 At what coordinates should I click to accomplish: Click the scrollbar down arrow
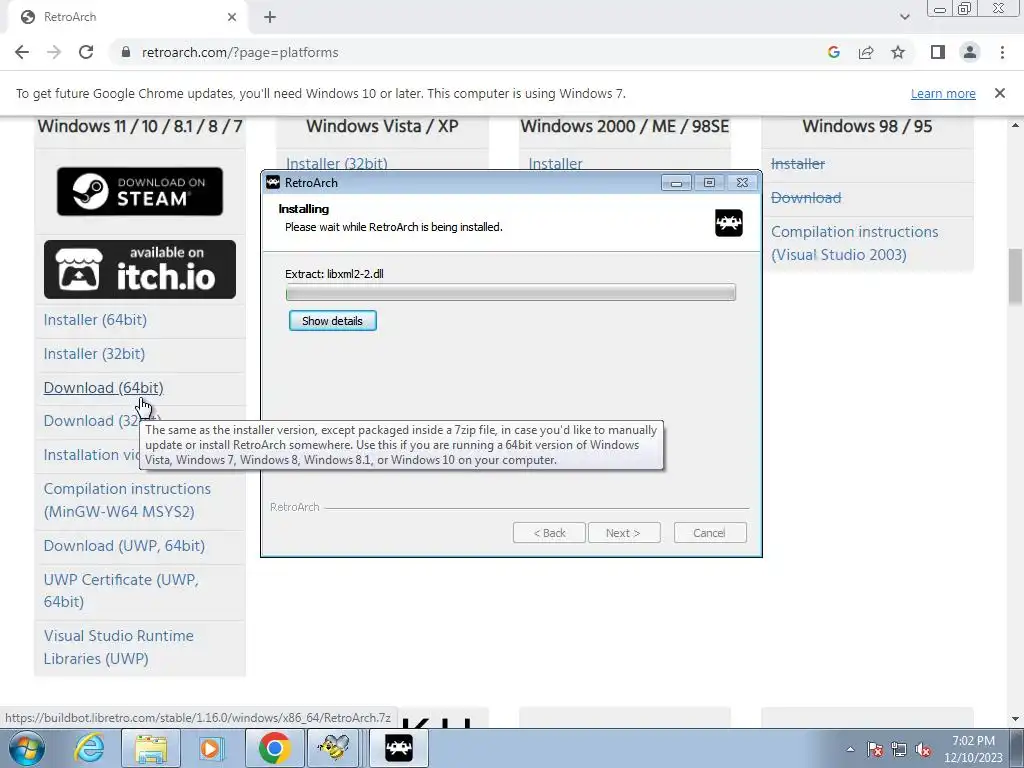[x=1015, y=719]
